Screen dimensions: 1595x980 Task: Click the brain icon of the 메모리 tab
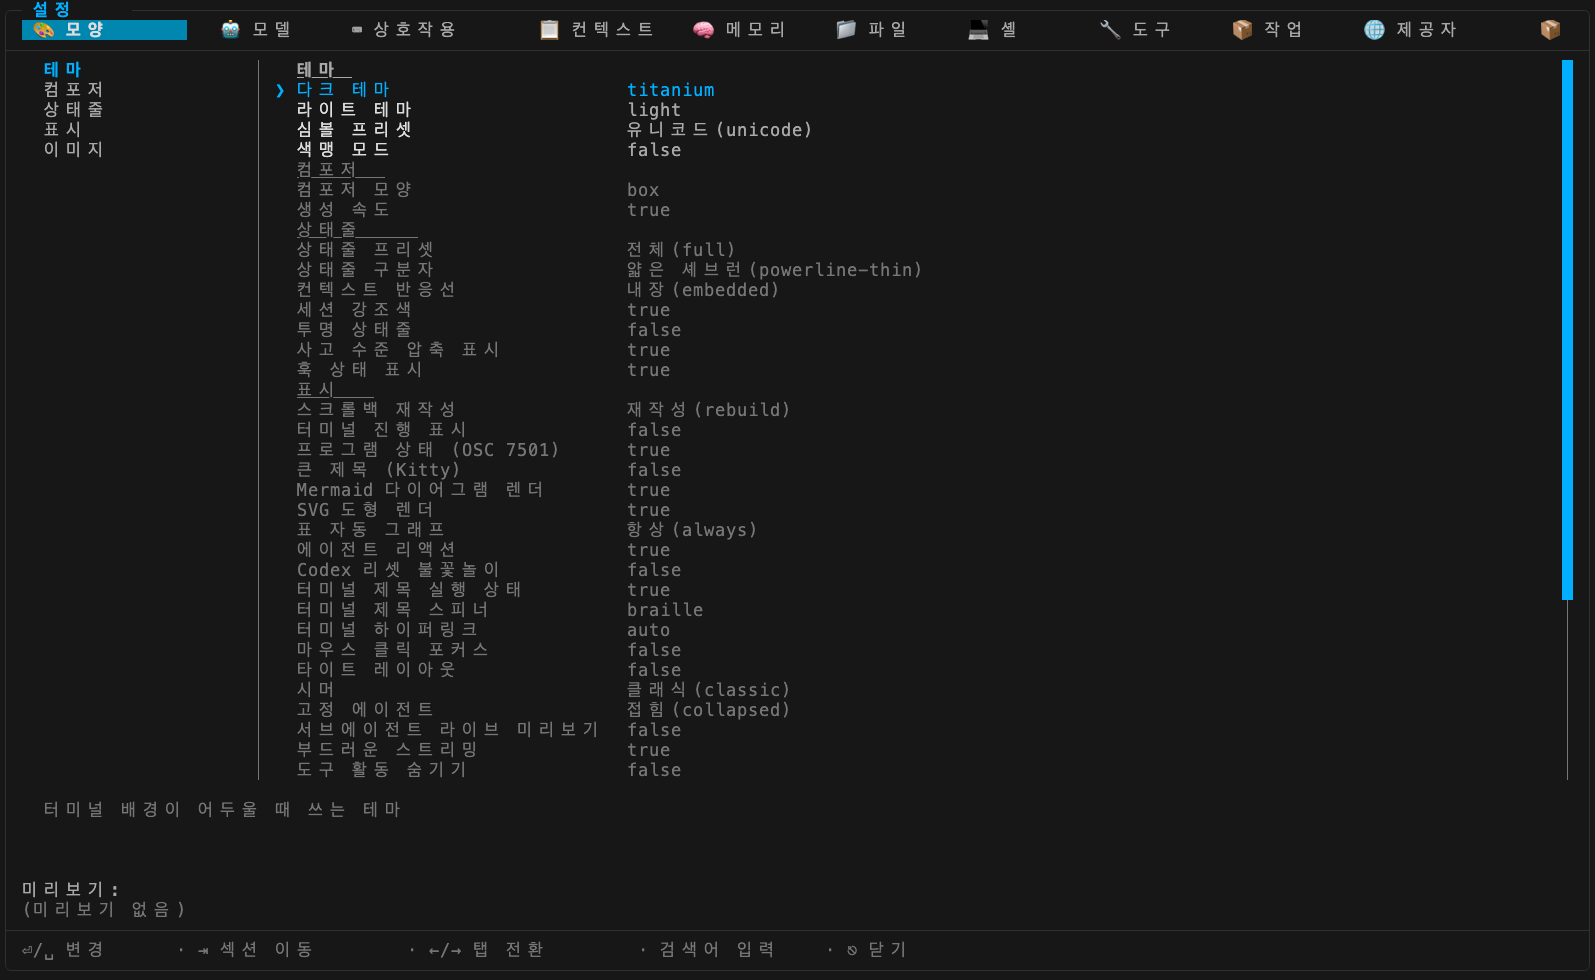[704, 30]
